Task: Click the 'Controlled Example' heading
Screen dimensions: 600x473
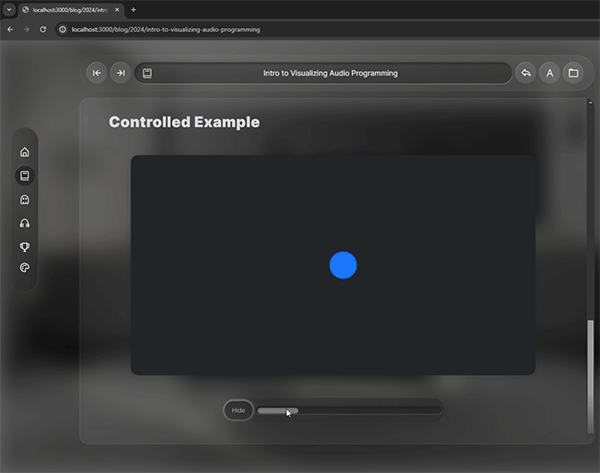Action: [x=184, y=122]
